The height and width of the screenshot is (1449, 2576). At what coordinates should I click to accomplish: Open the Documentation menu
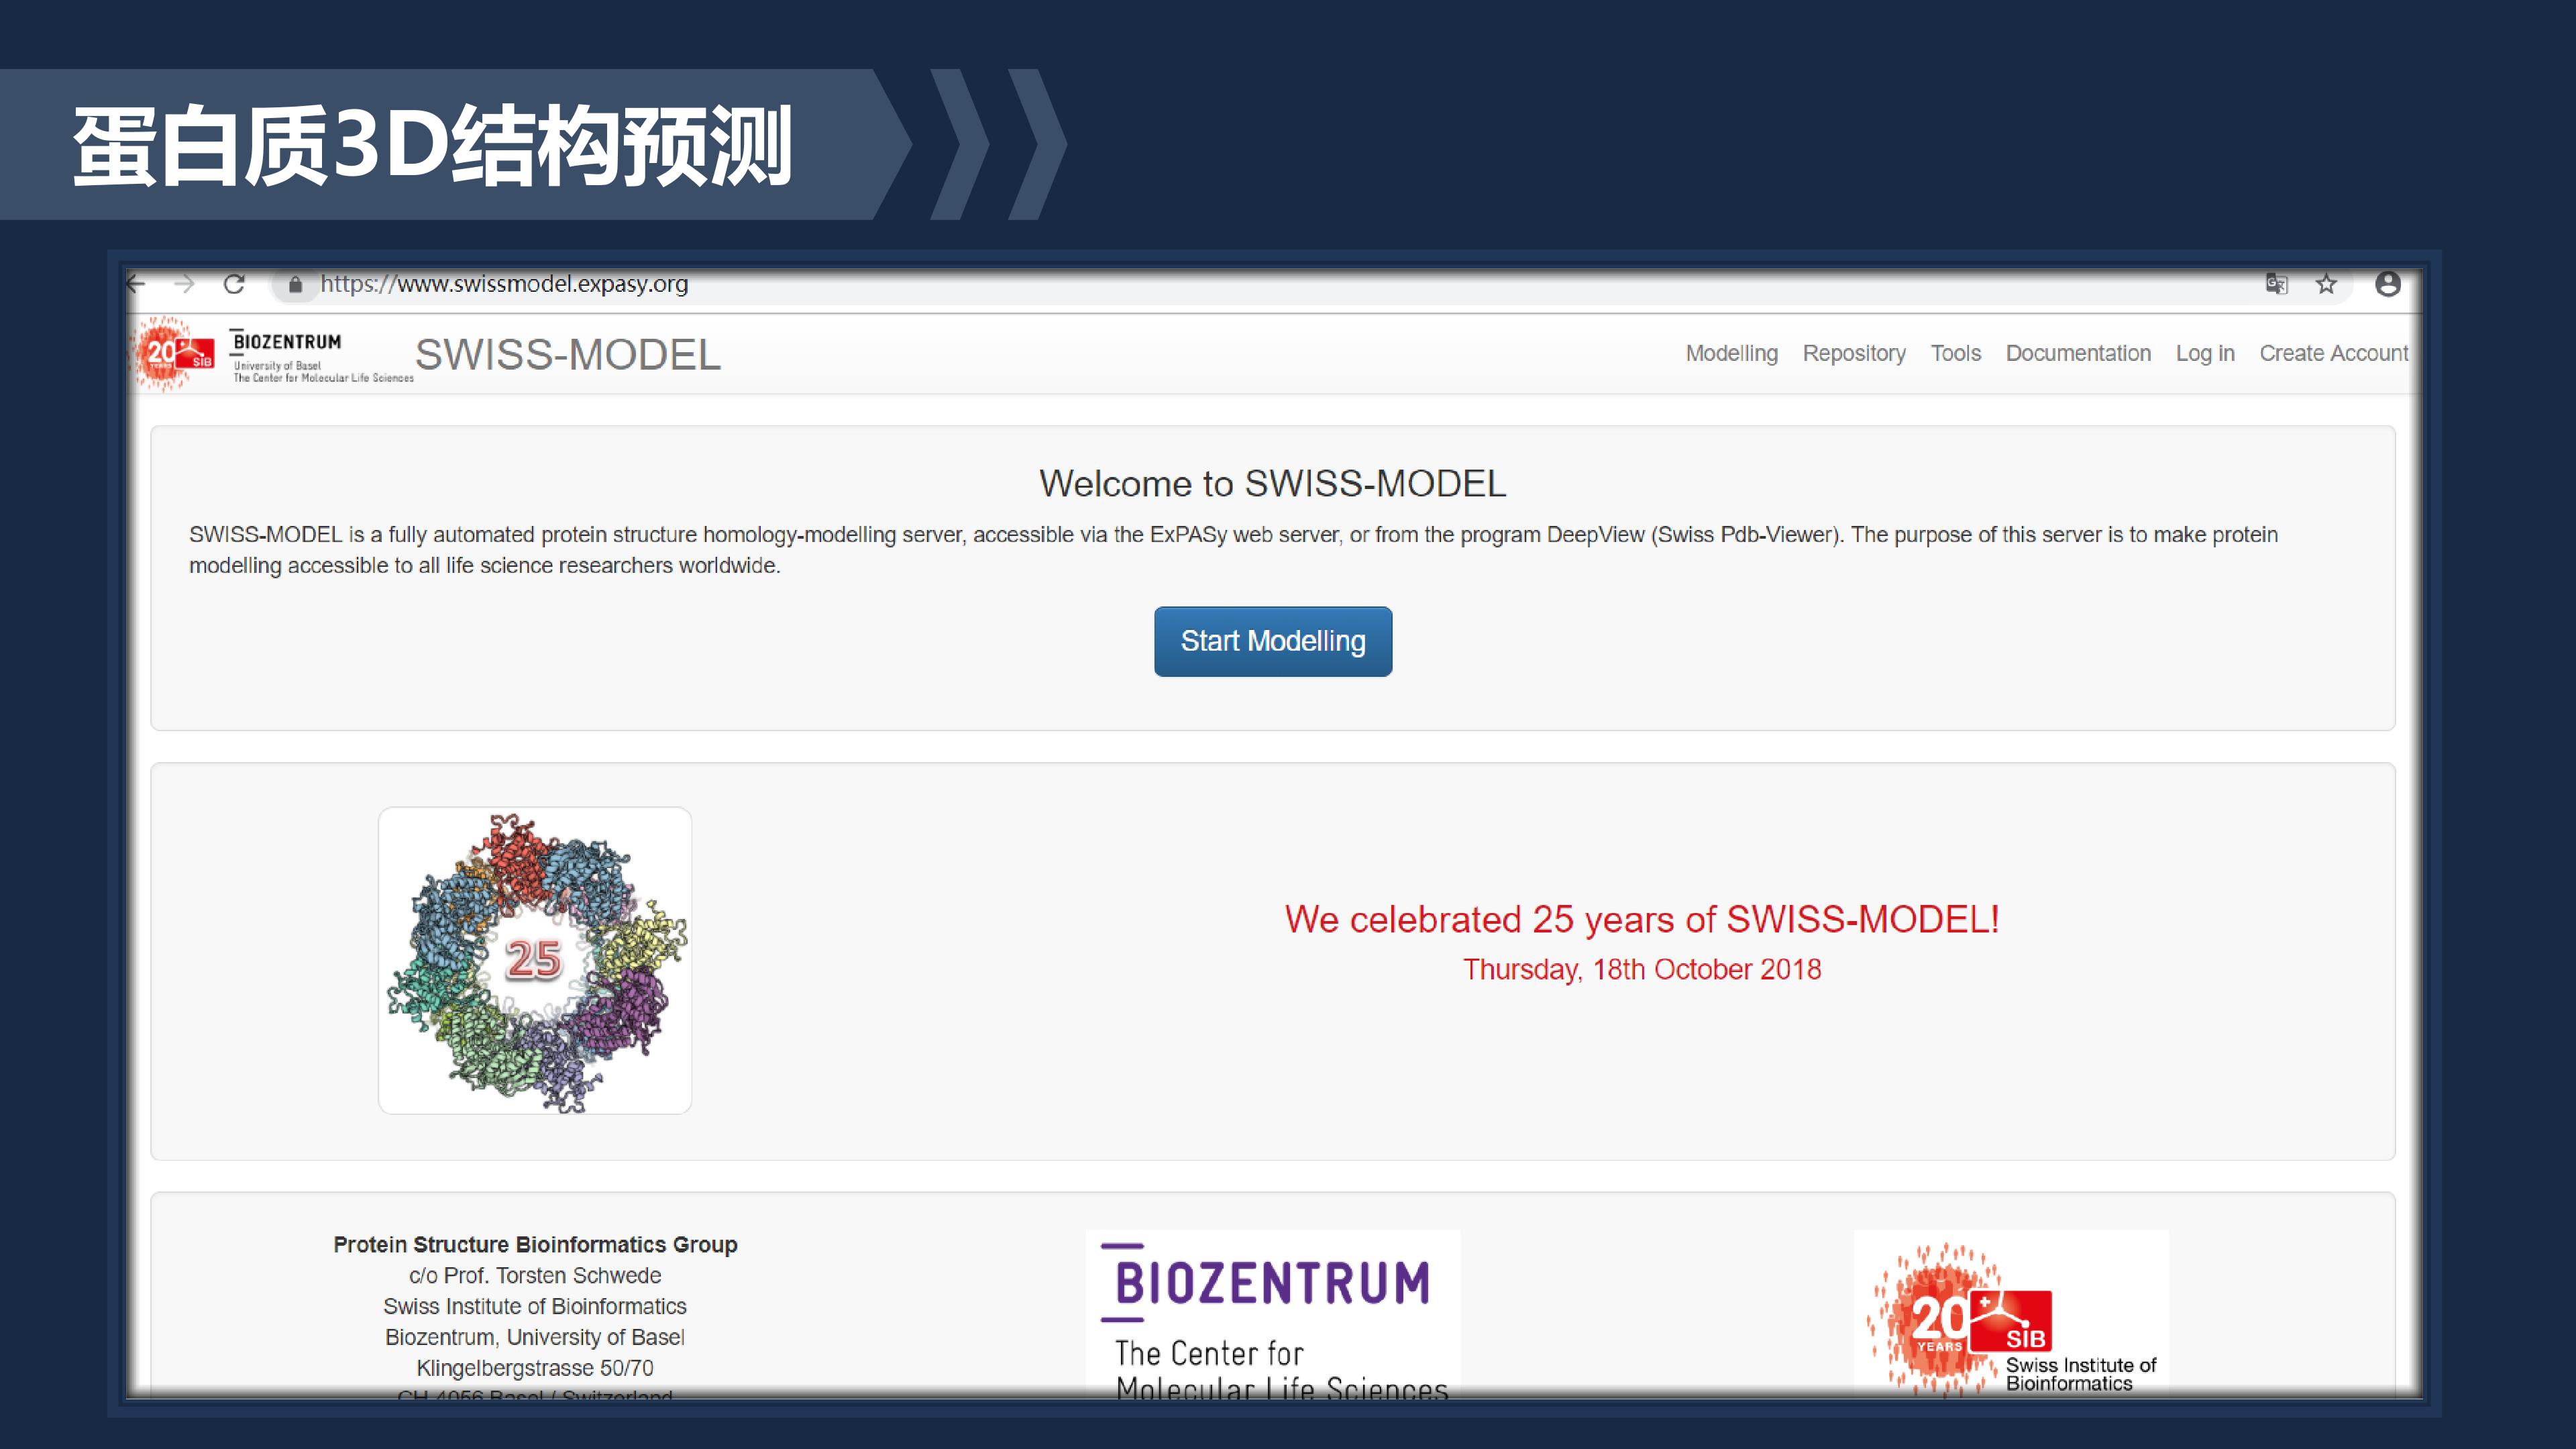click(x=2078, y=353)
